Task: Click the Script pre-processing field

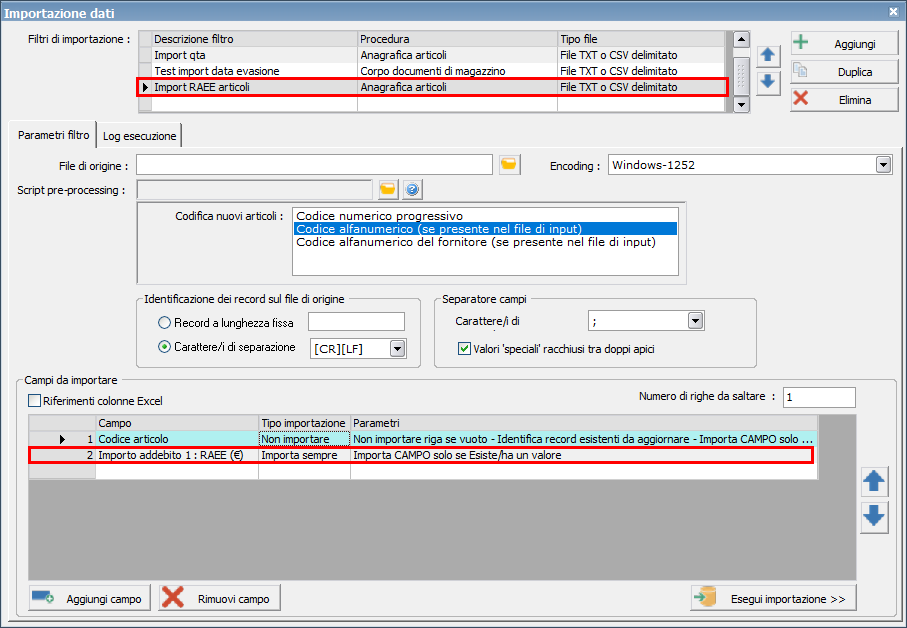Action: (x=255, y=190)
